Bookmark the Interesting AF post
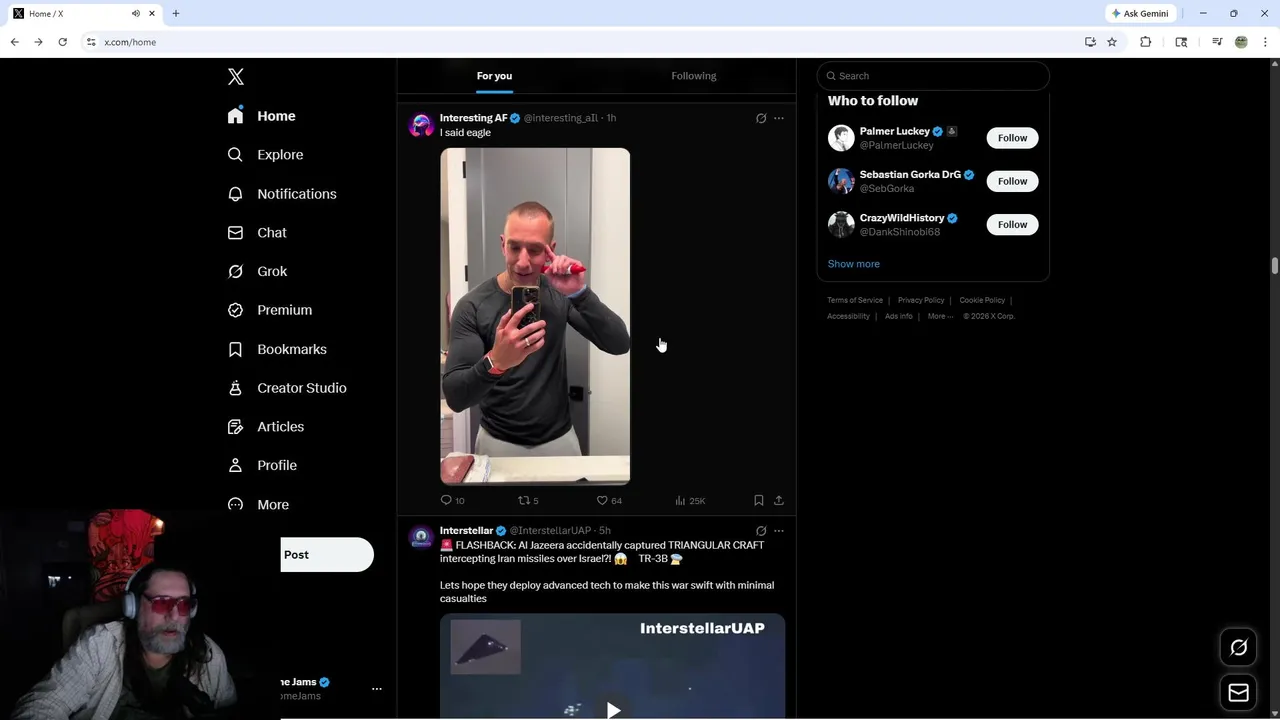Image resolution: width=1280 pixels, height=720 pixels. [x=758, y=500]
